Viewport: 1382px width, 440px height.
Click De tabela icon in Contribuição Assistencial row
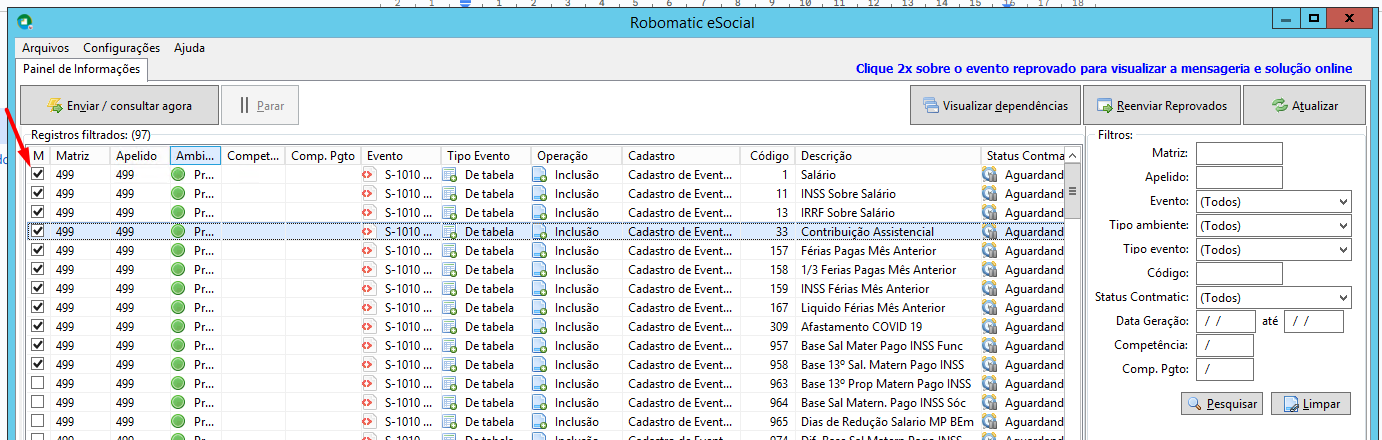point(450,231)
